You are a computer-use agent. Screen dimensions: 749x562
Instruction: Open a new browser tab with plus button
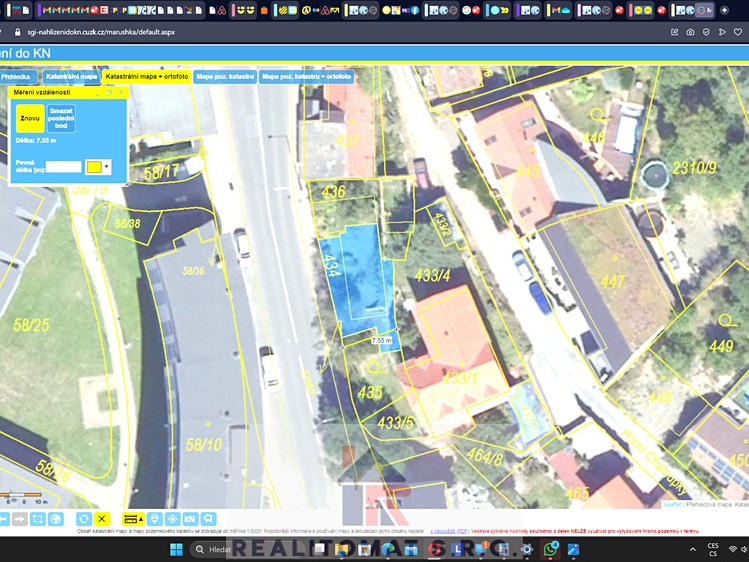coord(724,10)
